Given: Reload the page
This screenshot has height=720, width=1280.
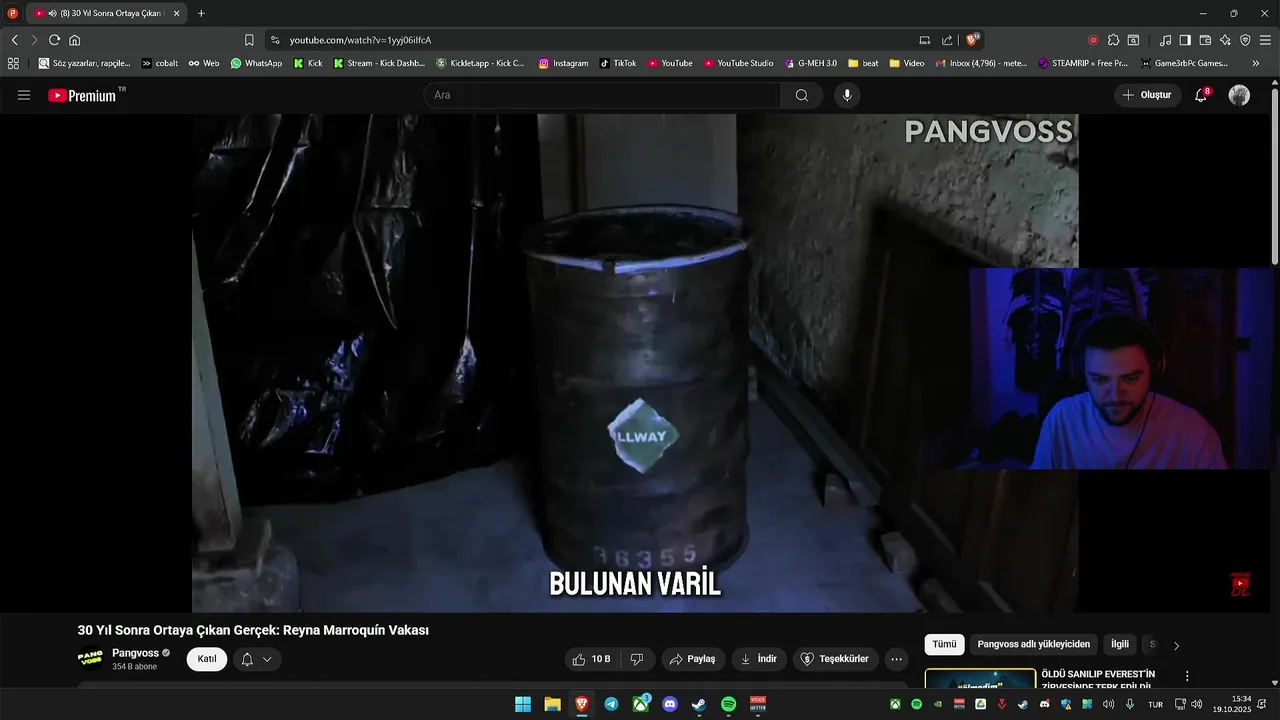Looking at the screenshot, I should [x=54, y=40].
